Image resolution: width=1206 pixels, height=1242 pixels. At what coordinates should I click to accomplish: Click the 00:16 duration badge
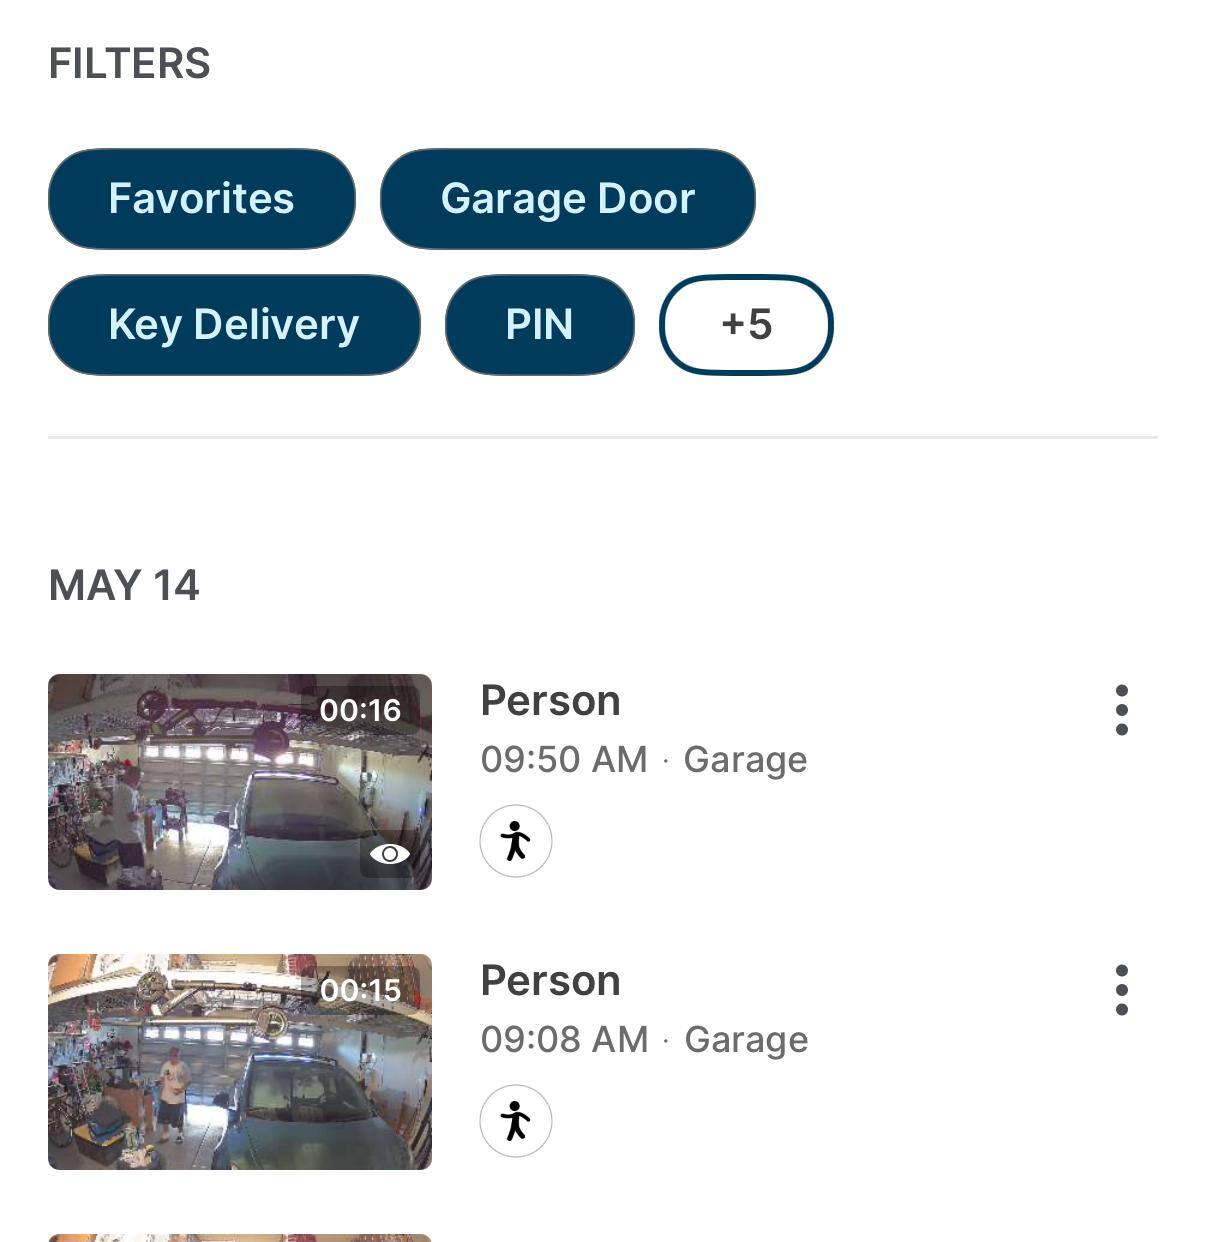pyautogui.click(x=360, y=710)
